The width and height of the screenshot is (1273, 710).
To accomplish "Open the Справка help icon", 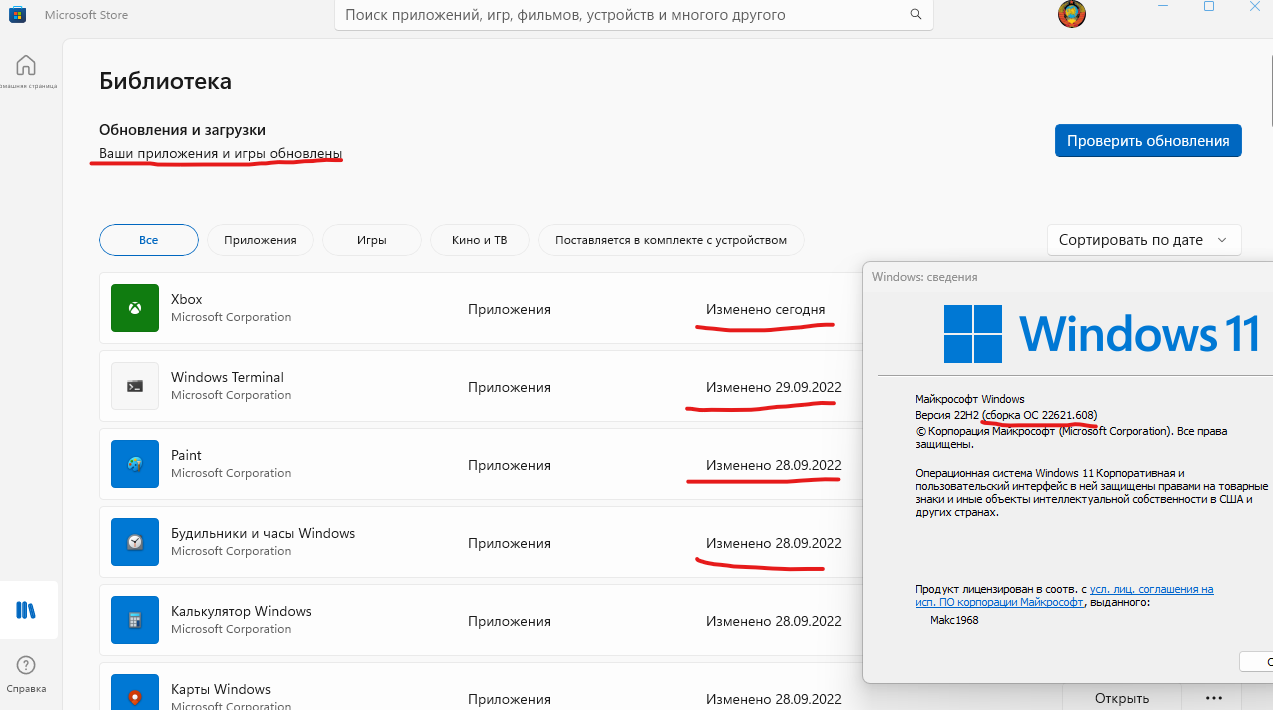I will (26, 666).
